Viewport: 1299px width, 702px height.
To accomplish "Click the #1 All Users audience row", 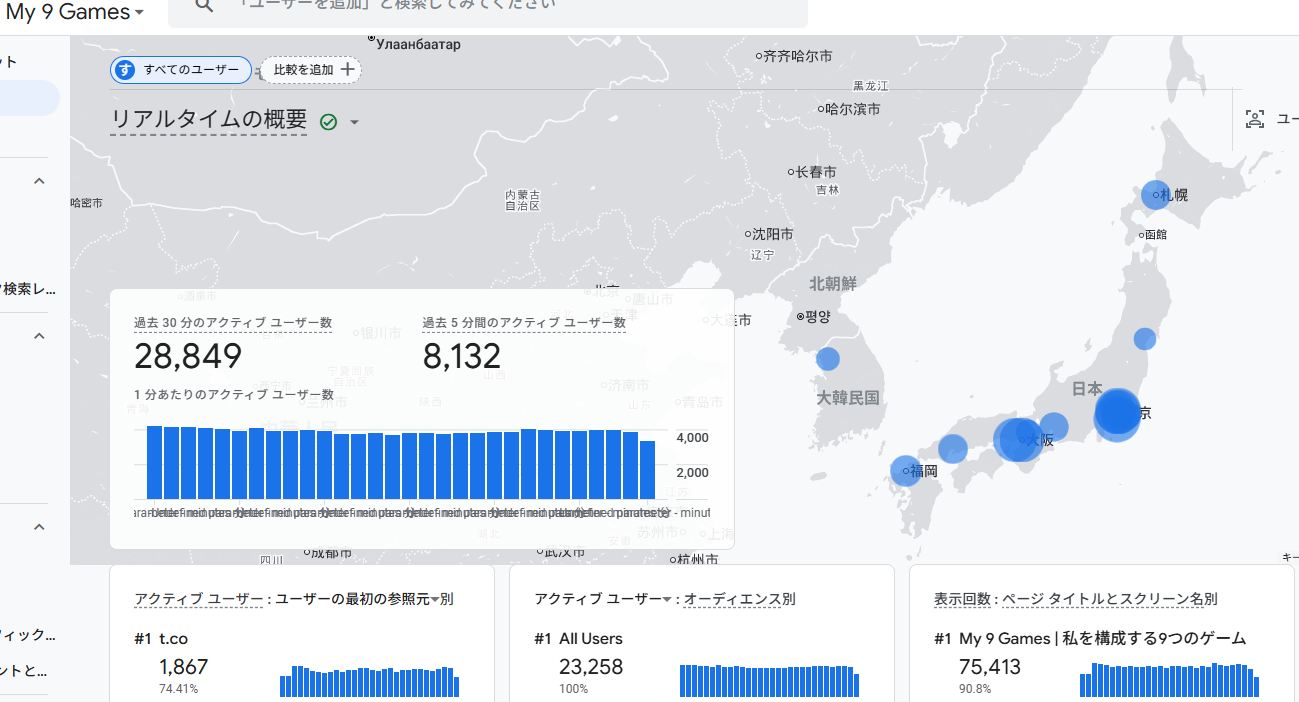I will click(x=590, y=639).
